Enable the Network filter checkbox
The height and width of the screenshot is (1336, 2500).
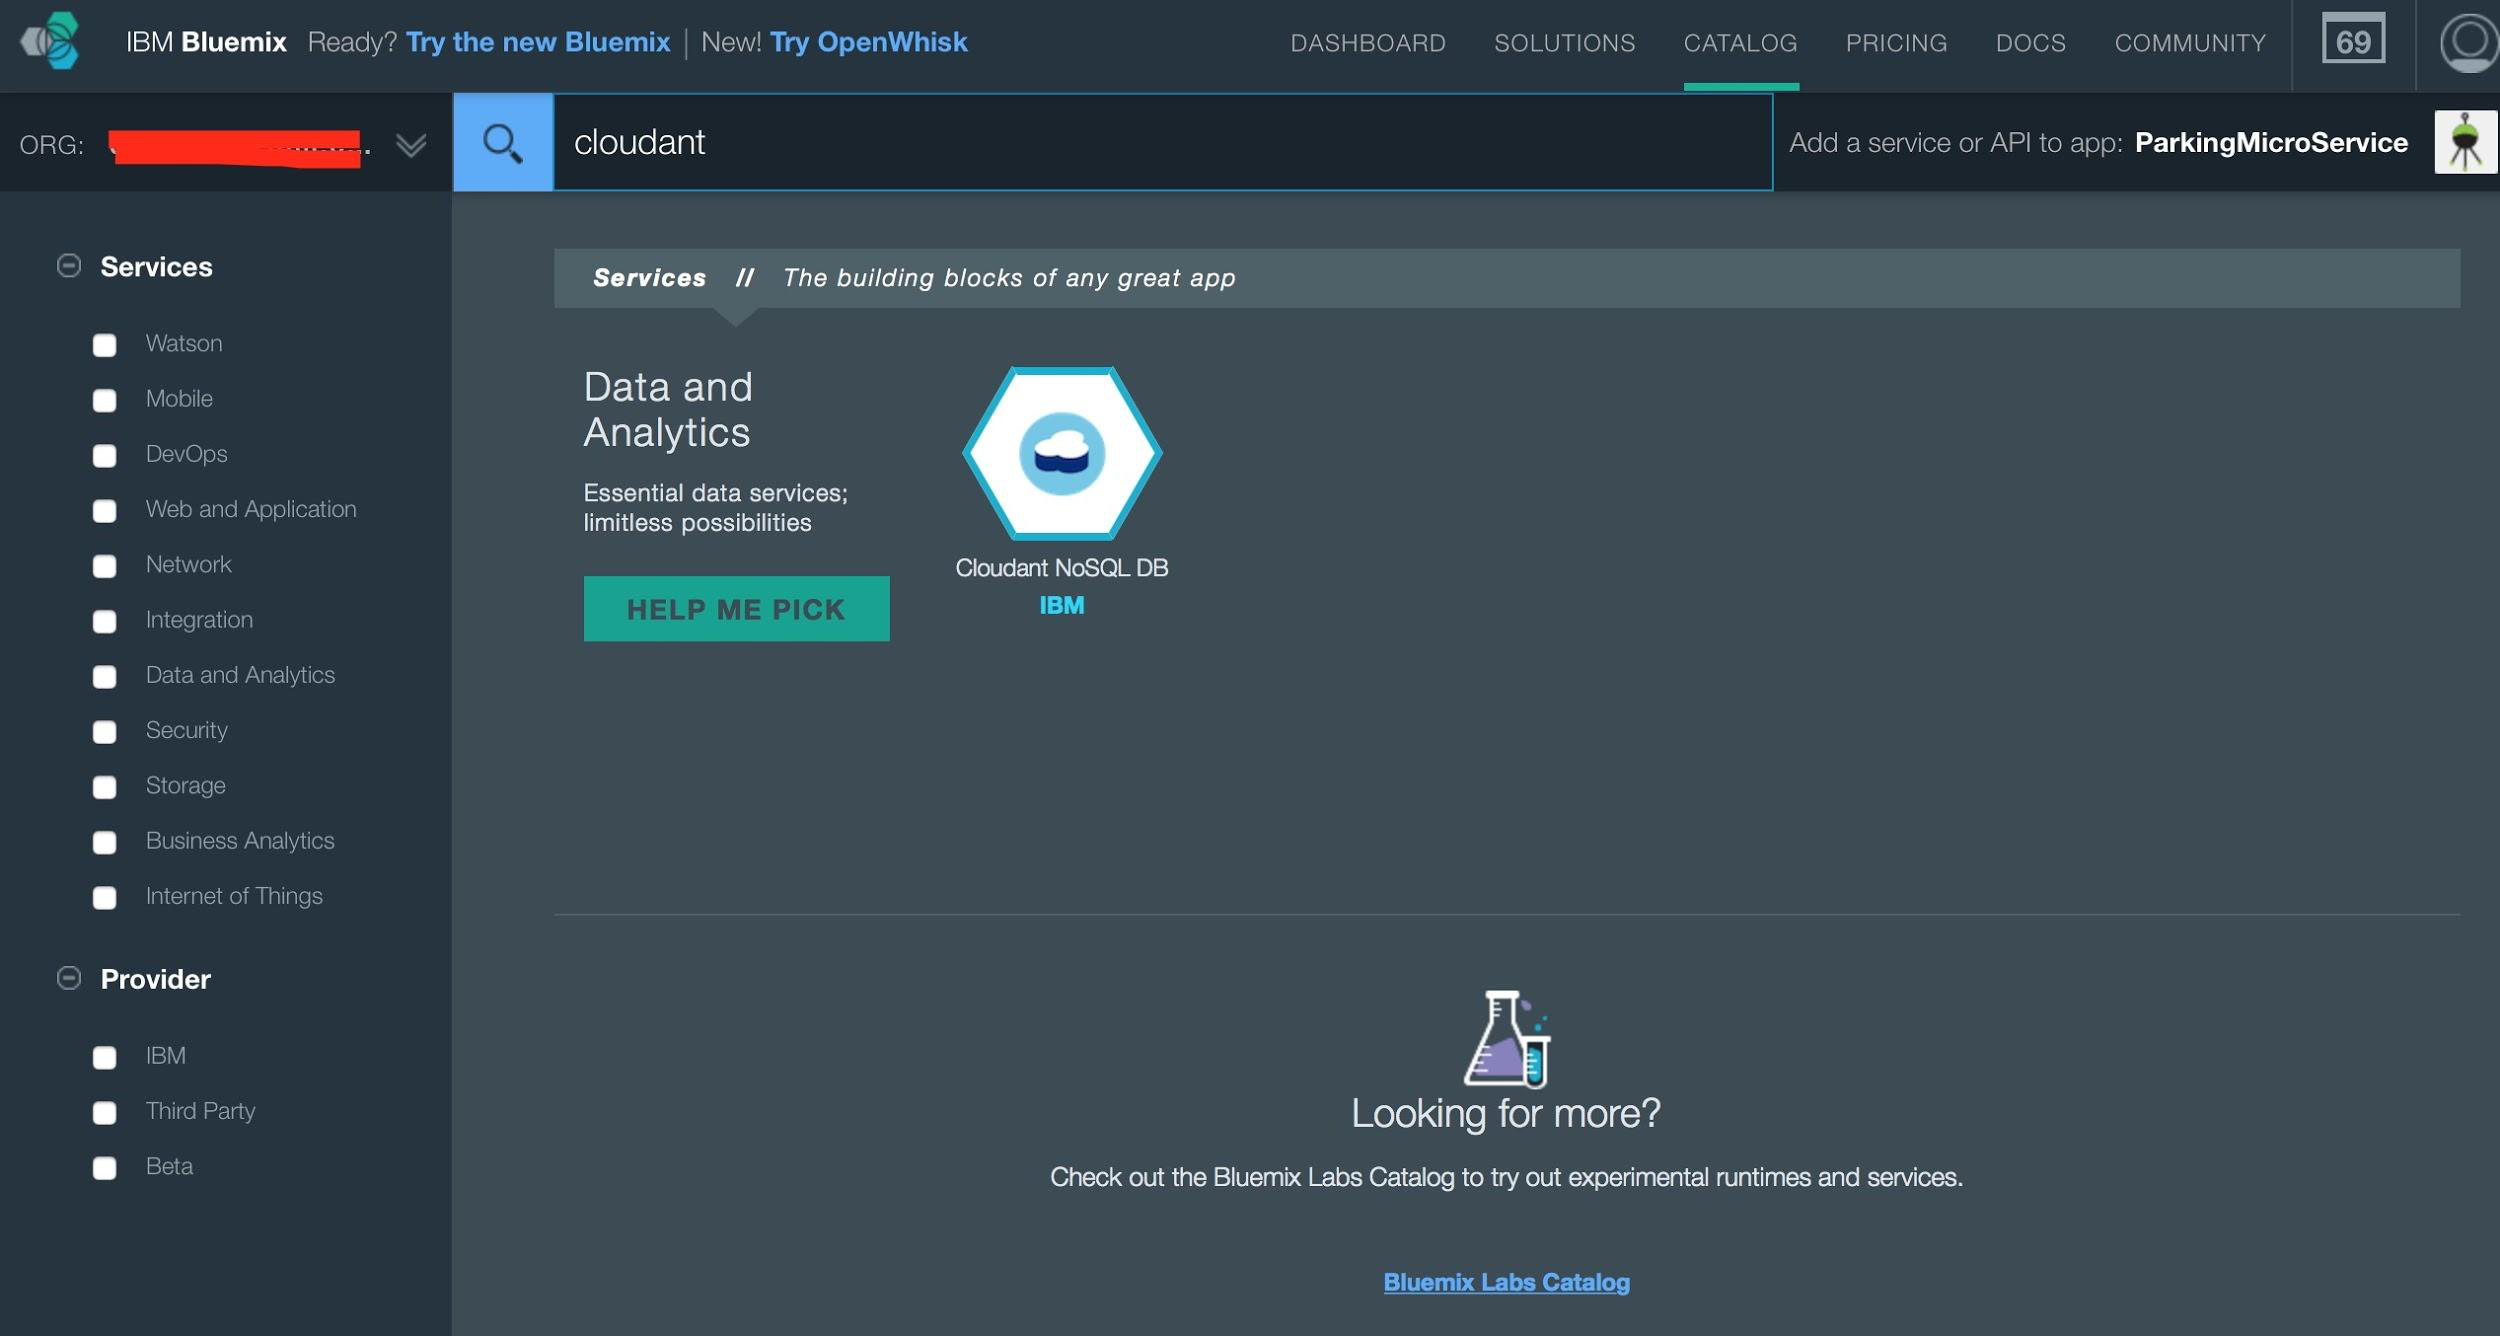104,566
